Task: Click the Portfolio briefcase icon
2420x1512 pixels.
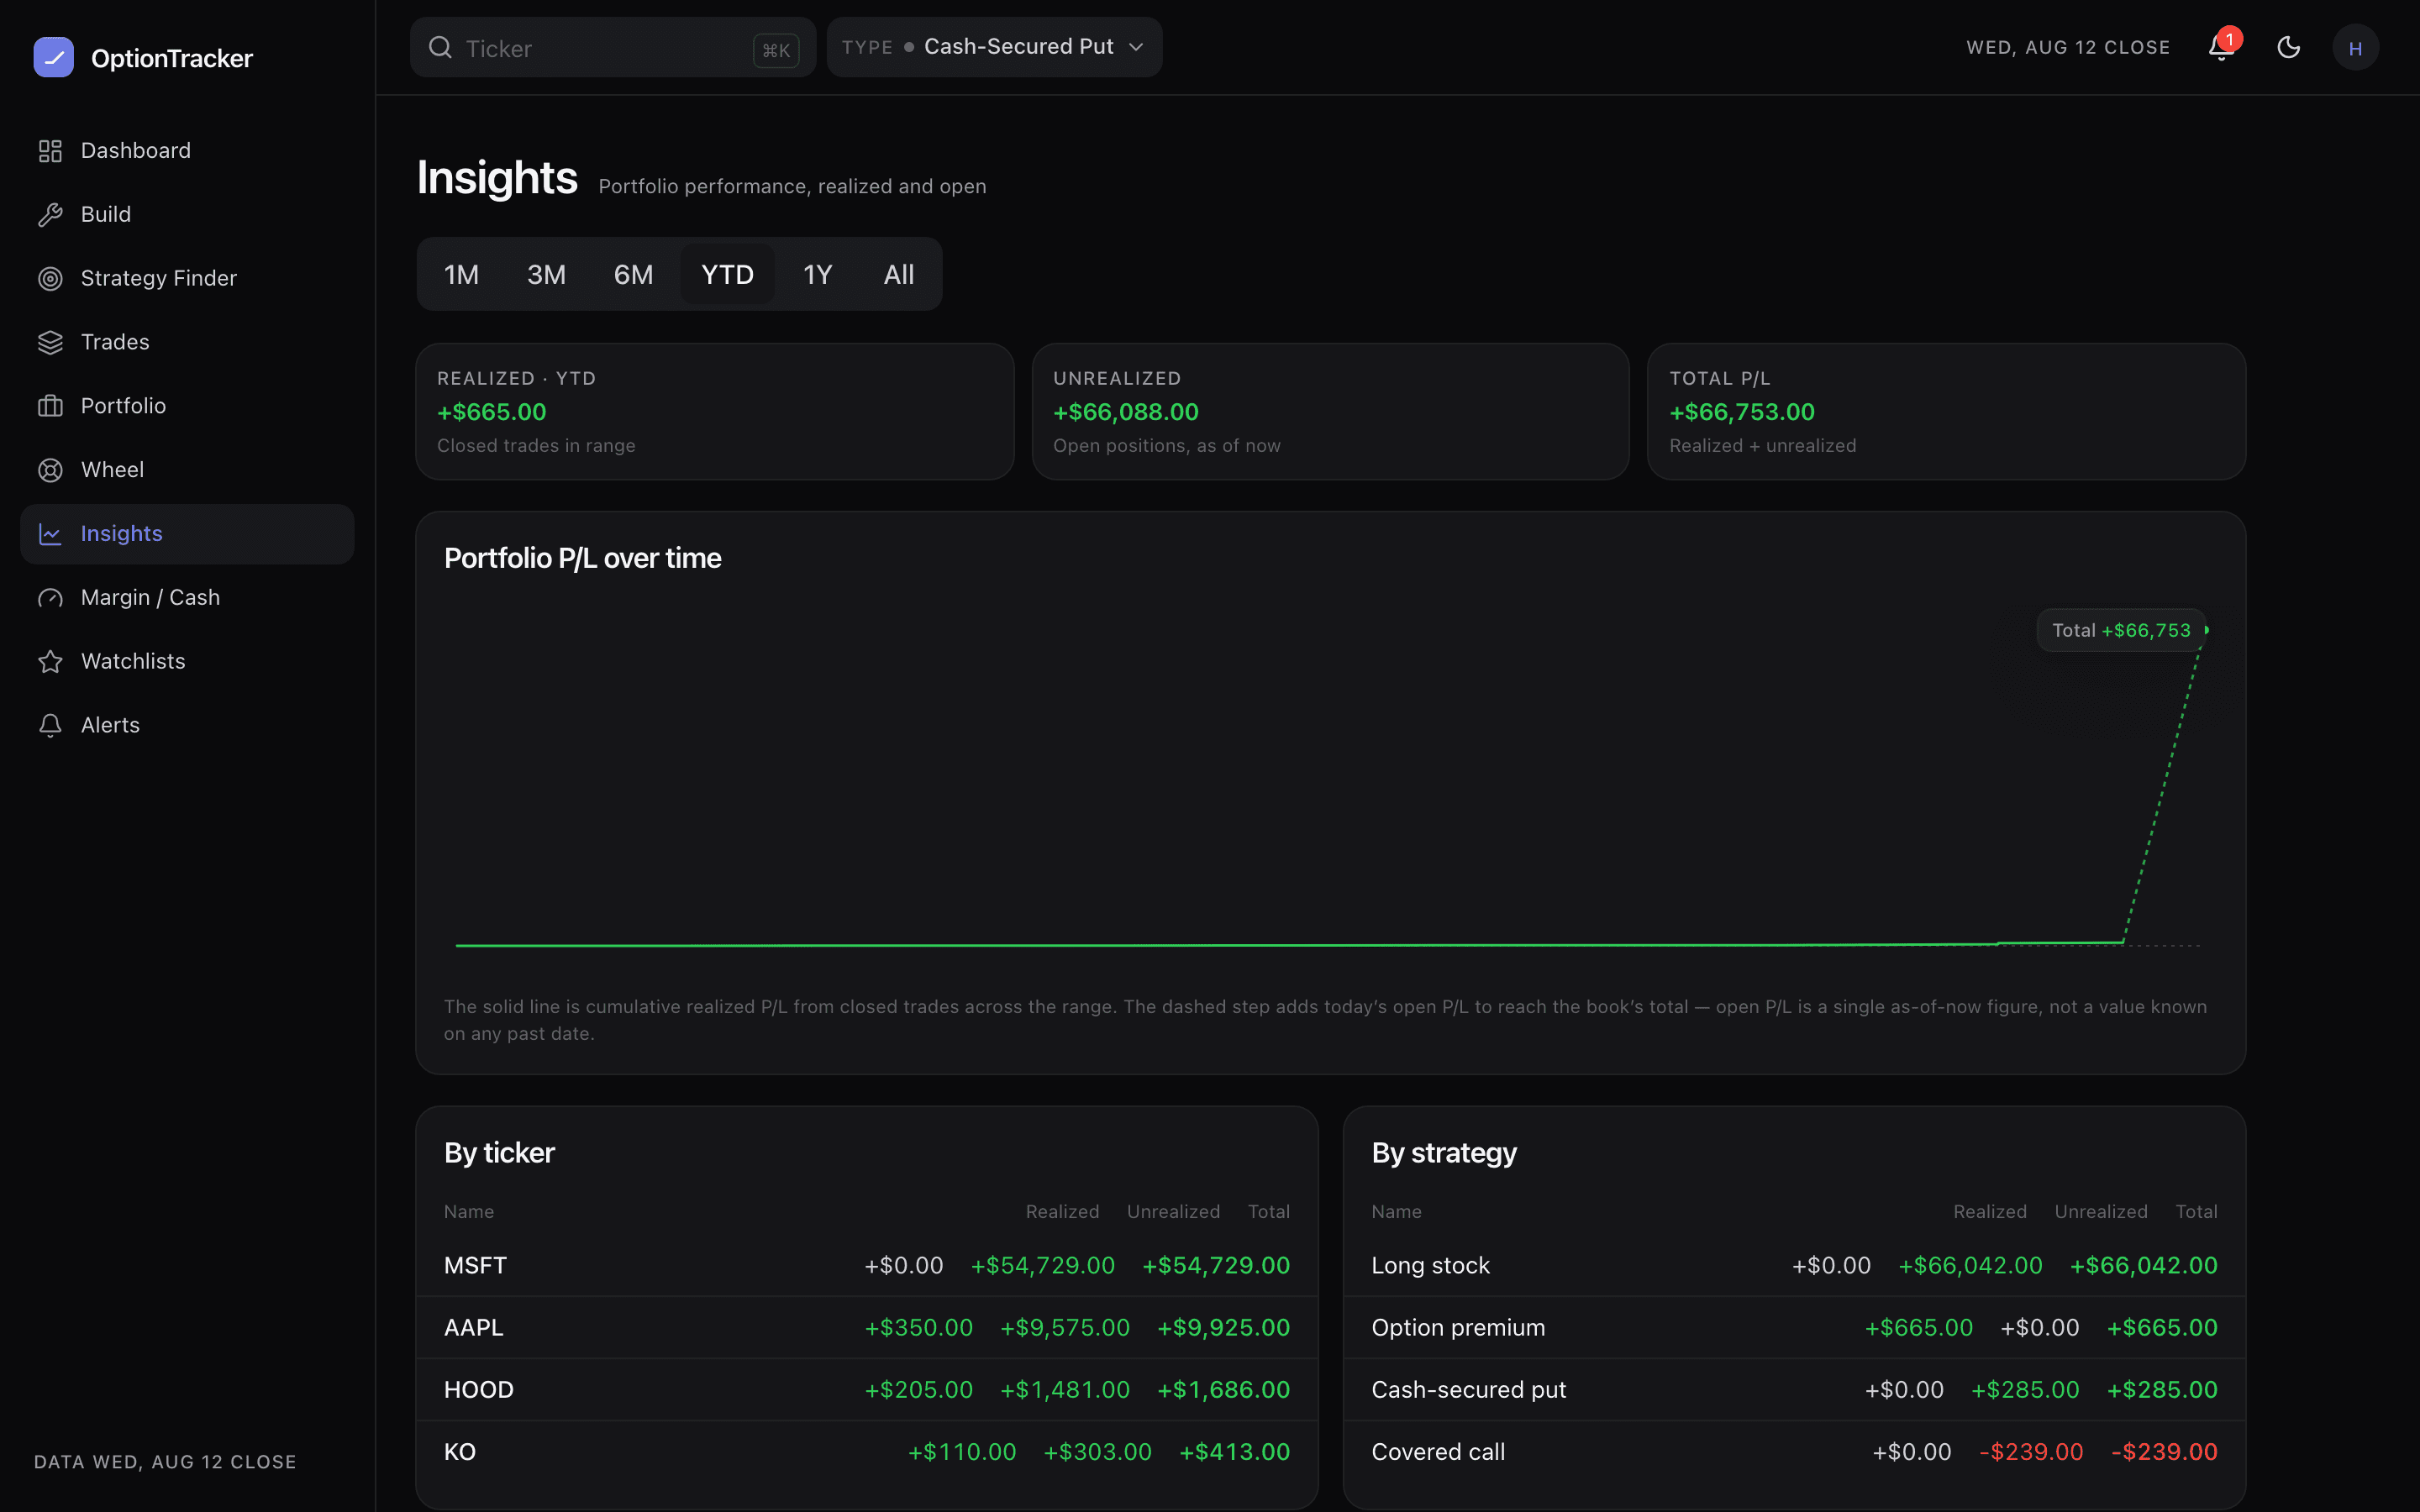Action: [x=50, y=406]
